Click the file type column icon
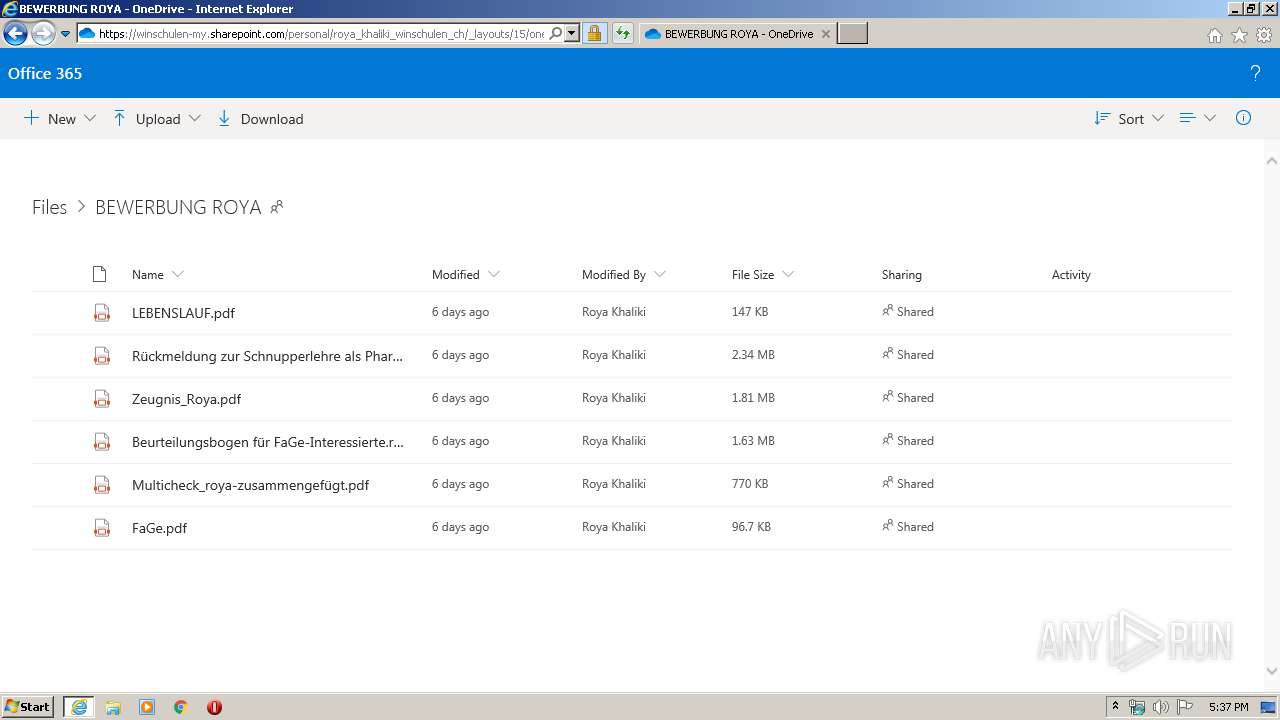Image resolution: width=1280 pixels, height=720 pixels. pos(99,274)
